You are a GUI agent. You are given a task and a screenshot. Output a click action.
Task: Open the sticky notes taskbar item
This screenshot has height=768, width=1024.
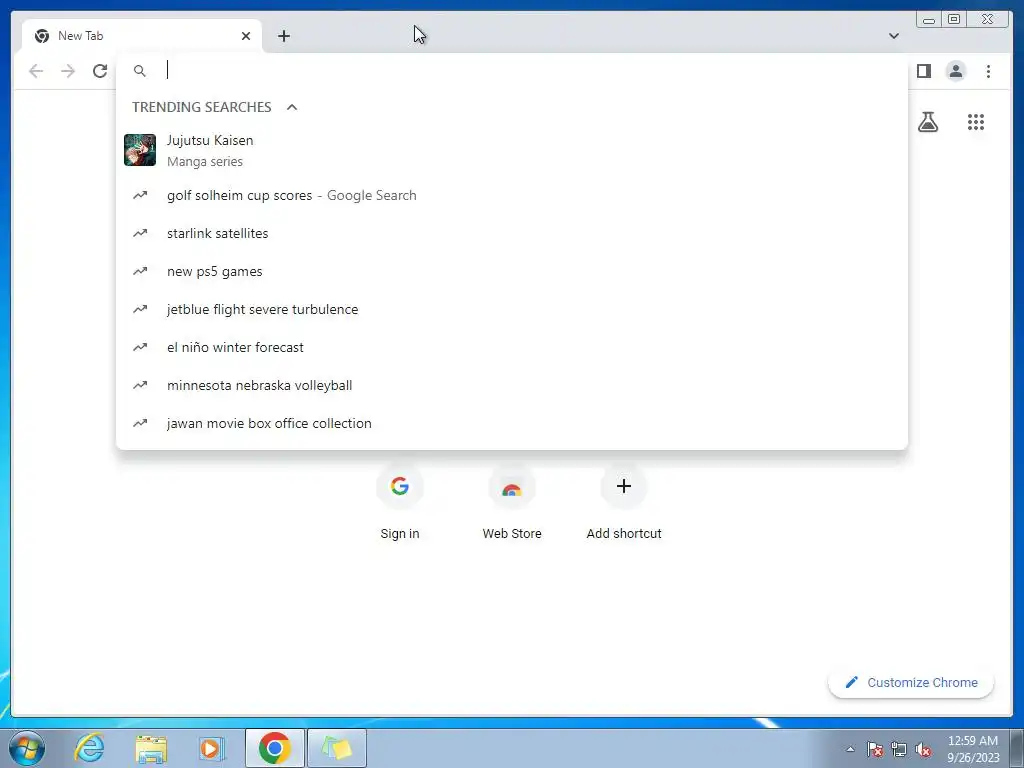[336, 748]
